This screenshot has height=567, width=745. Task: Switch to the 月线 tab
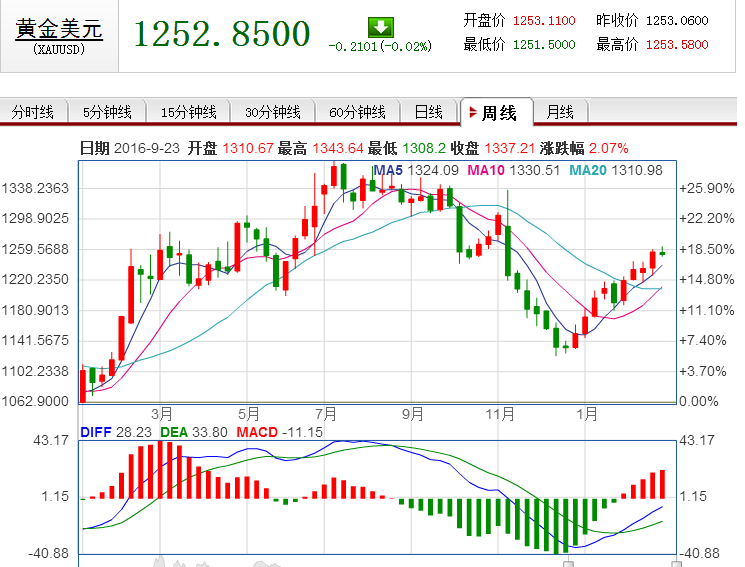[560, 112]
